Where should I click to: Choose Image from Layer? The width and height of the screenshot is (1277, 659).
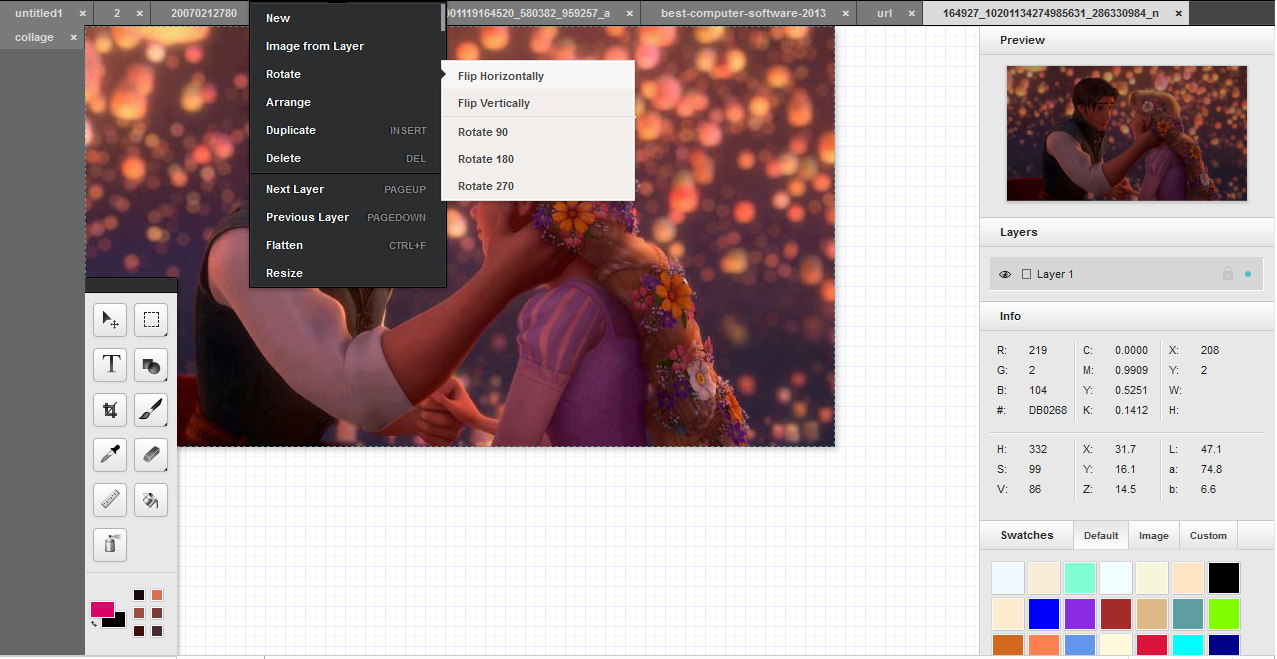(x=347, y=46)
